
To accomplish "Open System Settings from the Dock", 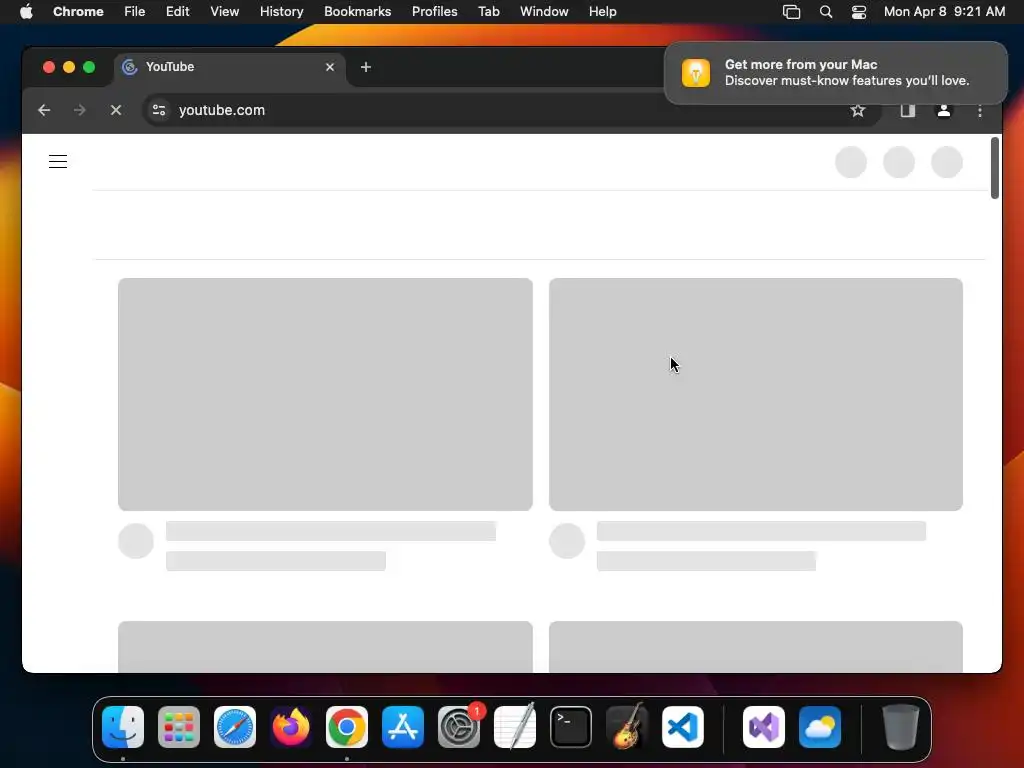I will 459,727.
